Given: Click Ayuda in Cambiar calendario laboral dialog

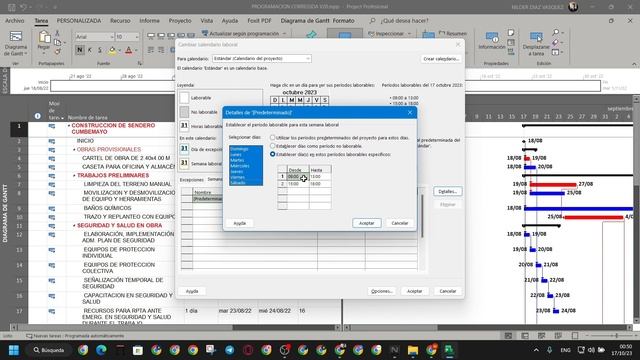Looking at the screenshot, I should 192,291.
